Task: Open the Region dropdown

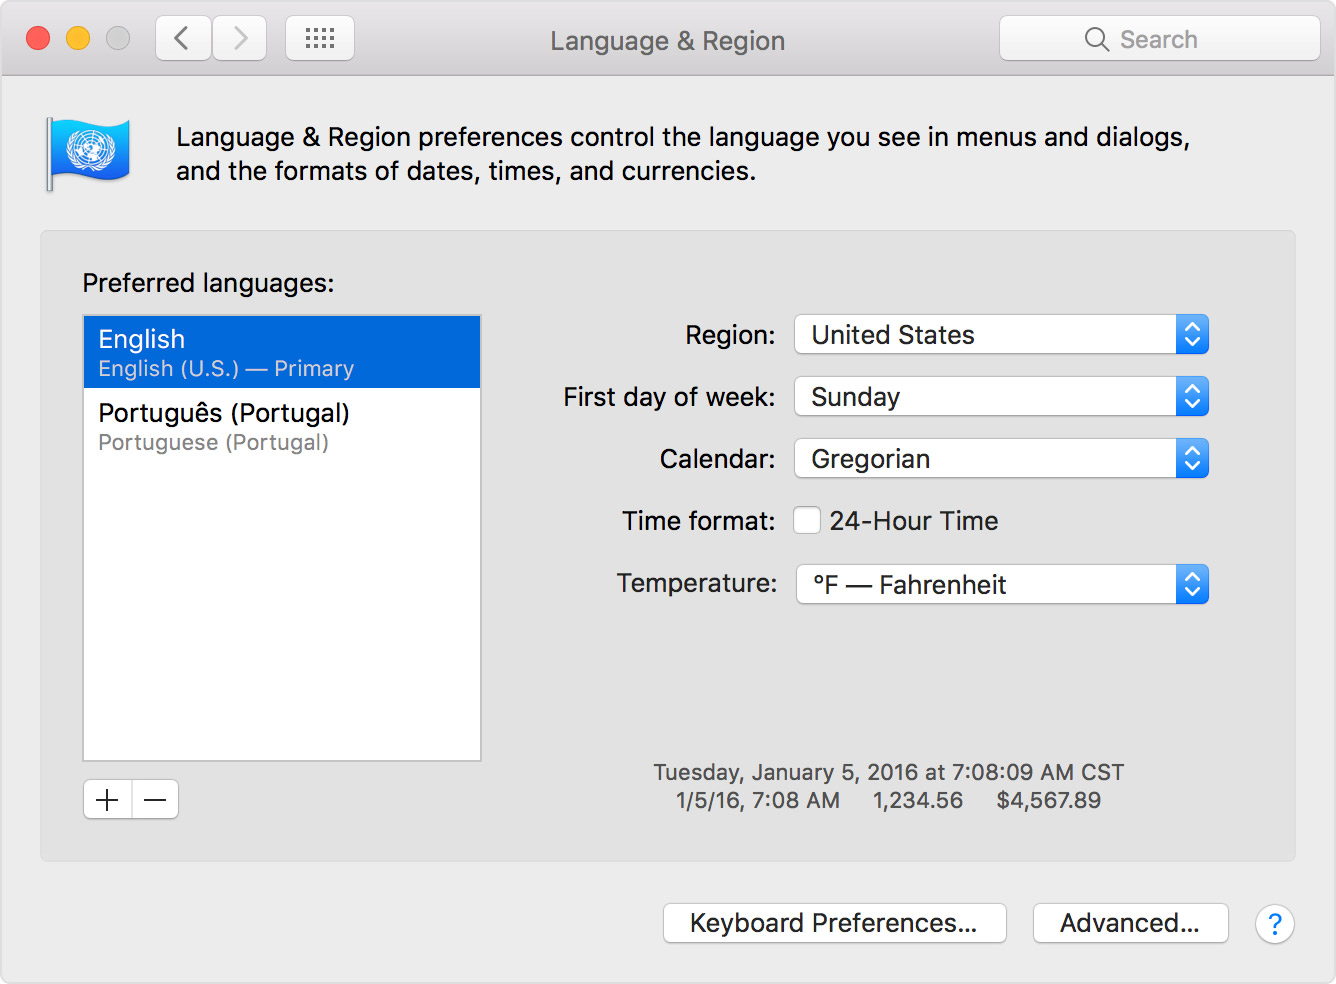Action: click(1001, 335)
